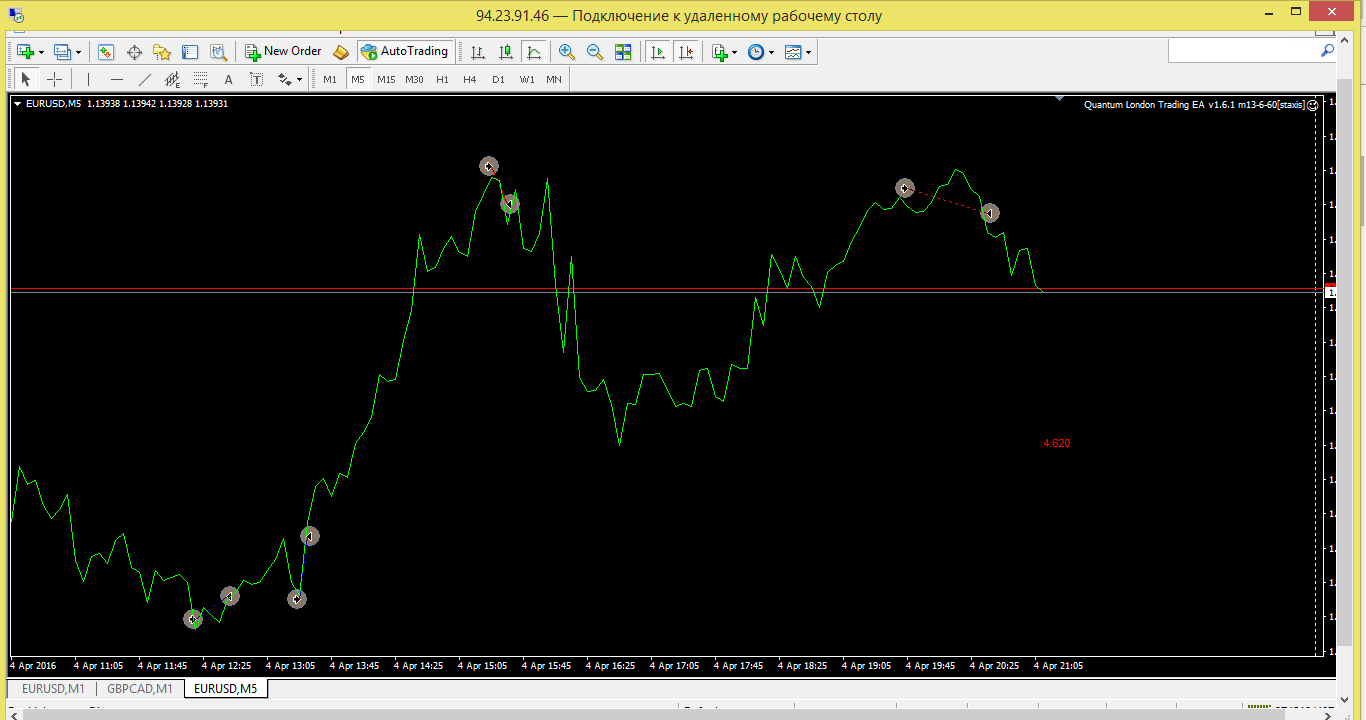Image resolution: width=1366 pixels, height=720 pixels.
Task: Switch to H1 timeframe
Action: (x=442, y=79)
